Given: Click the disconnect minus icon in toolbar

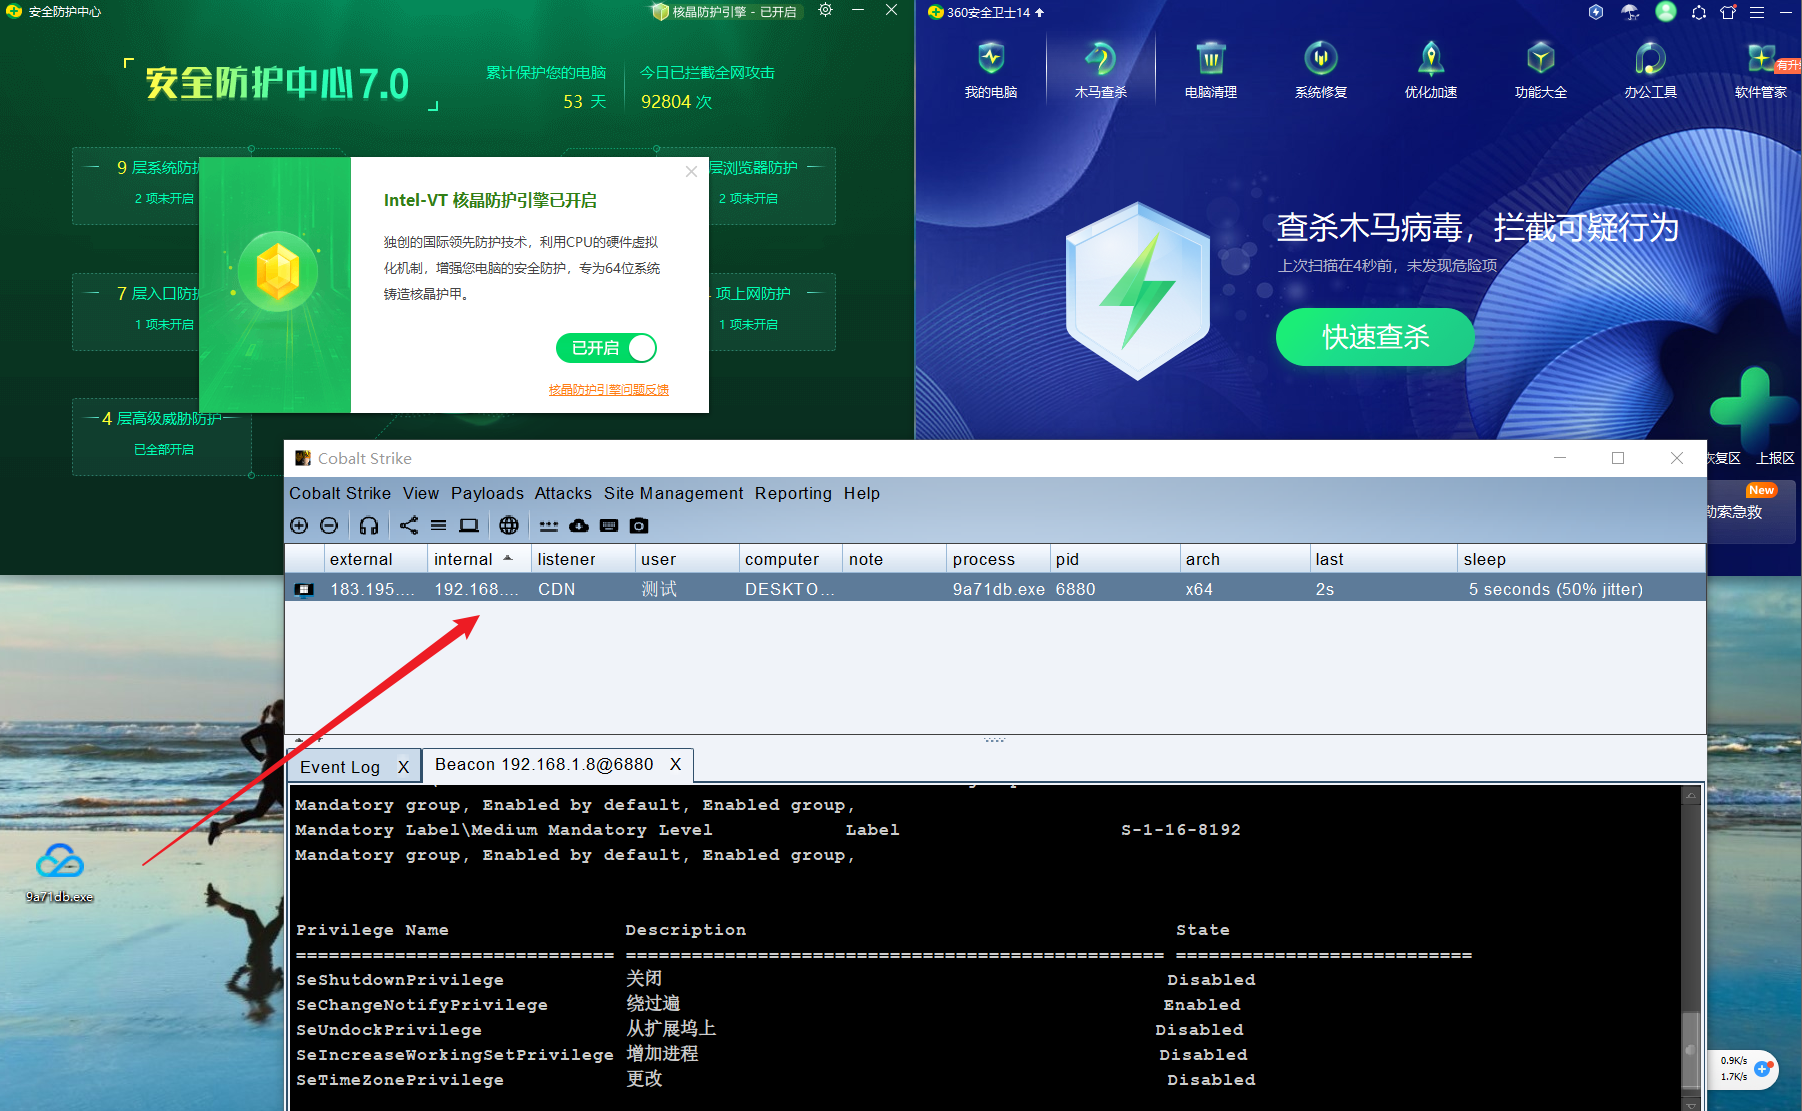Looking at the screenshot, I should [329, 526].
